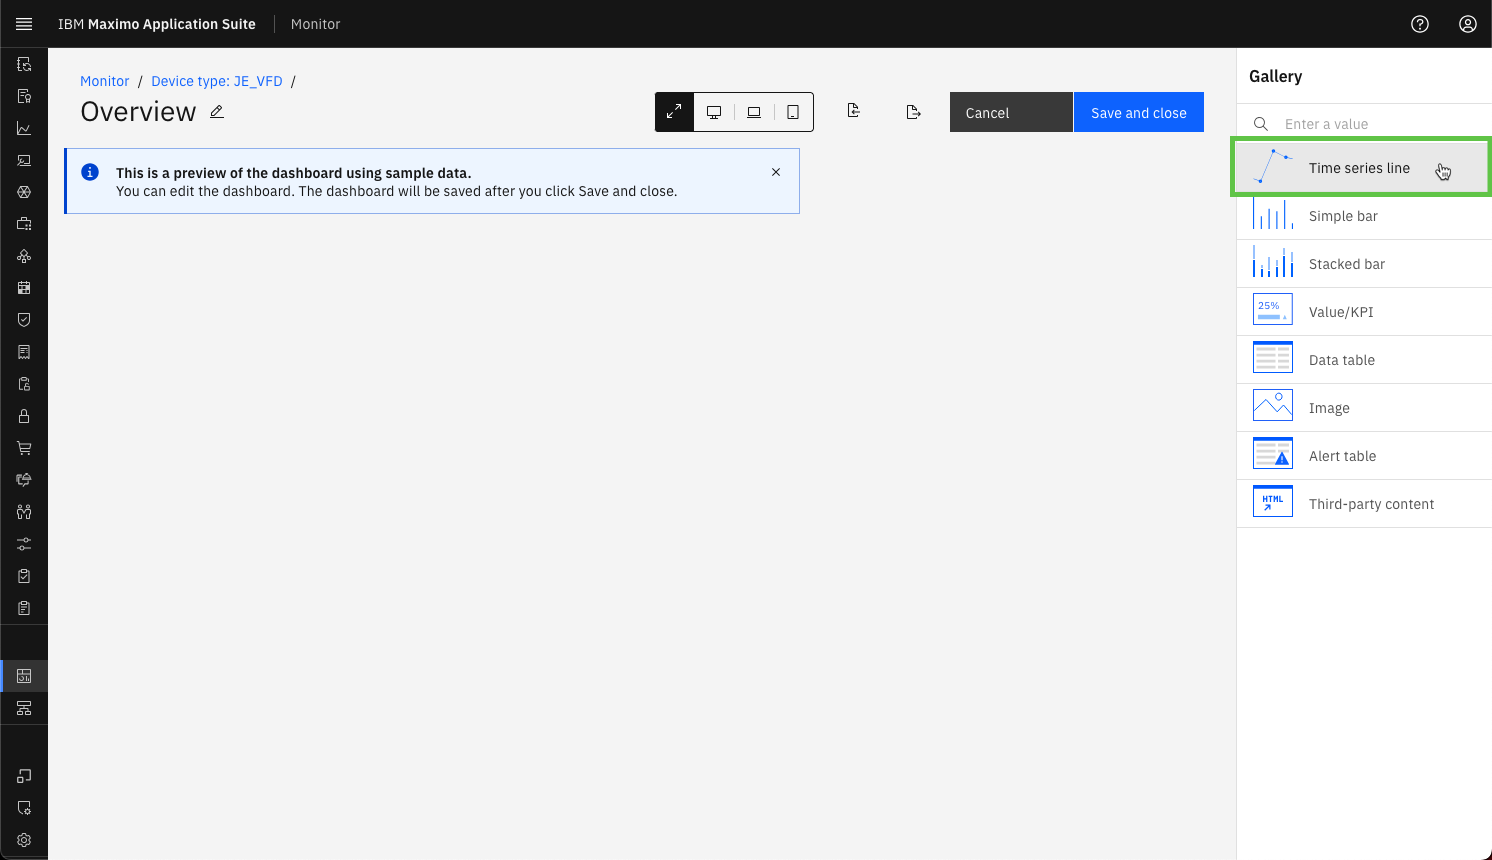Focus the Gallery search field
1492x860 pixels.
click(1364, 124)
